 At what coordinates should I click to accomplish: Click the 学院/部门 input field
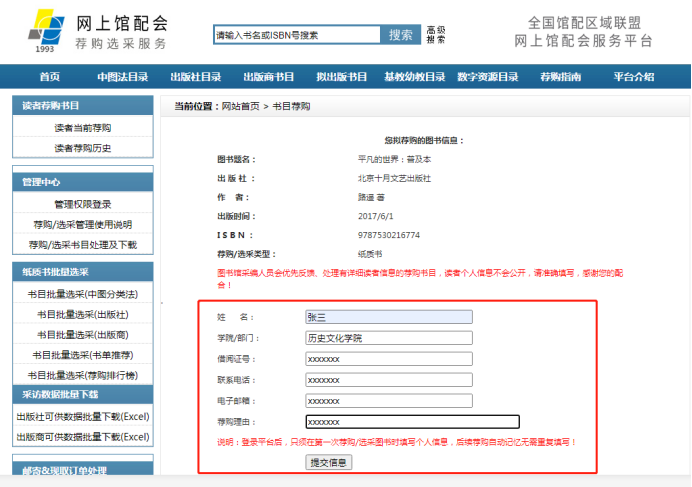[389, 338]
